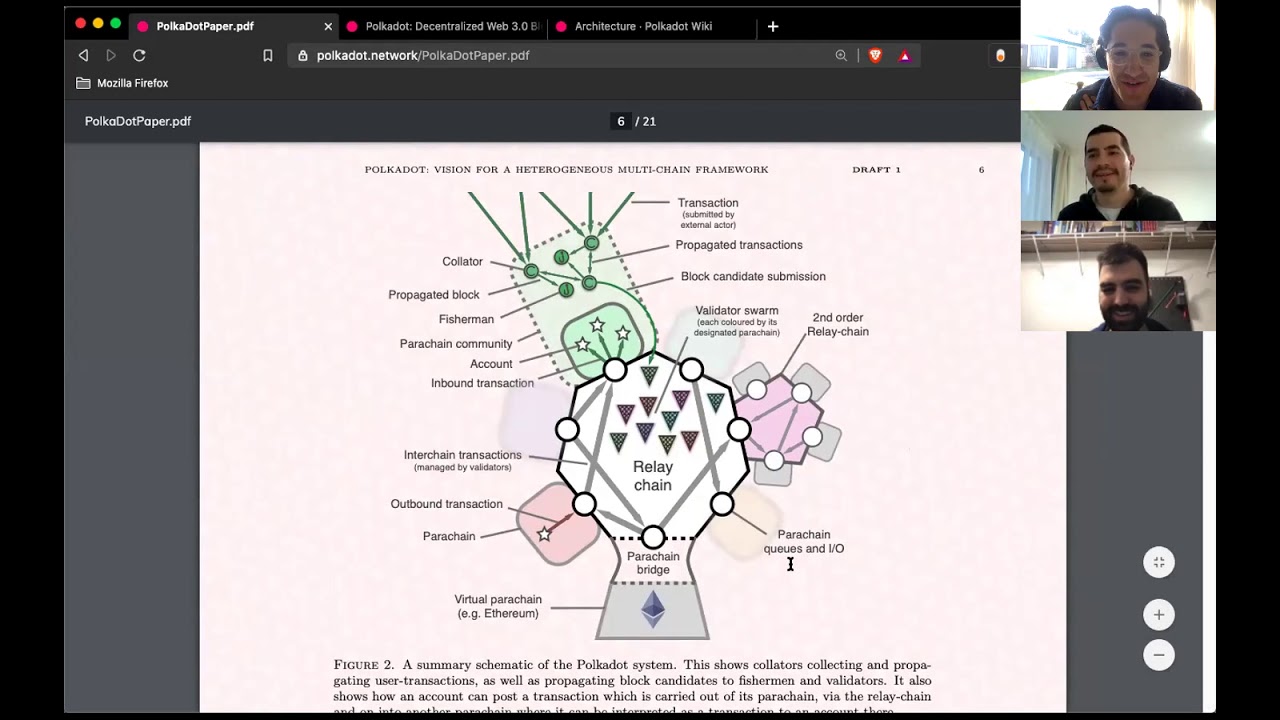Viewport: 1280px width, 720px height.
Task: Switch to the PolkaDotPaper.pdf tab
Action: (x=234, y=26)
